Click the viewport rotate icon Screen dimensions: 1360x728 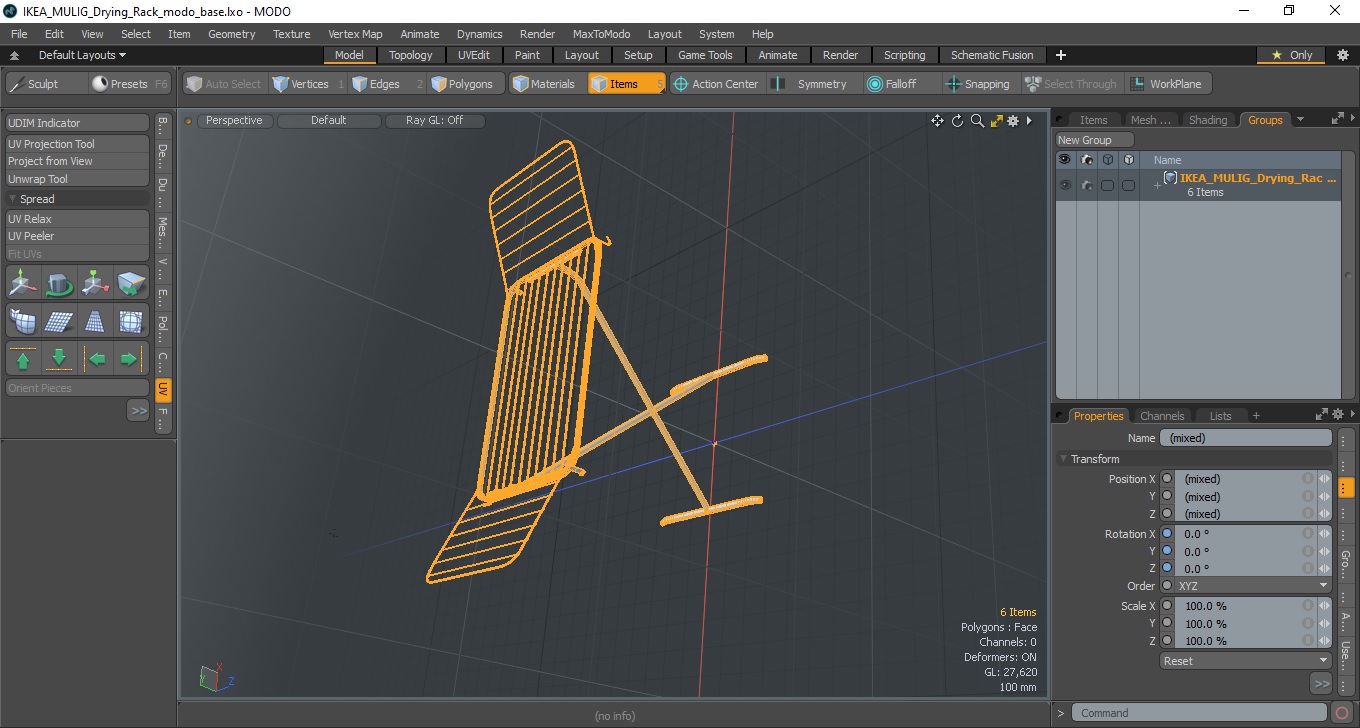click(x=957, y=121)
